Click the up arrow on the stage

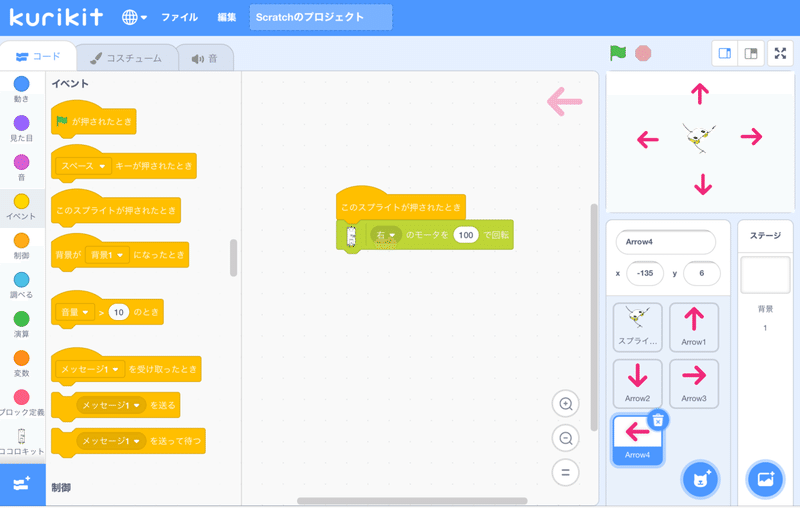700,94
